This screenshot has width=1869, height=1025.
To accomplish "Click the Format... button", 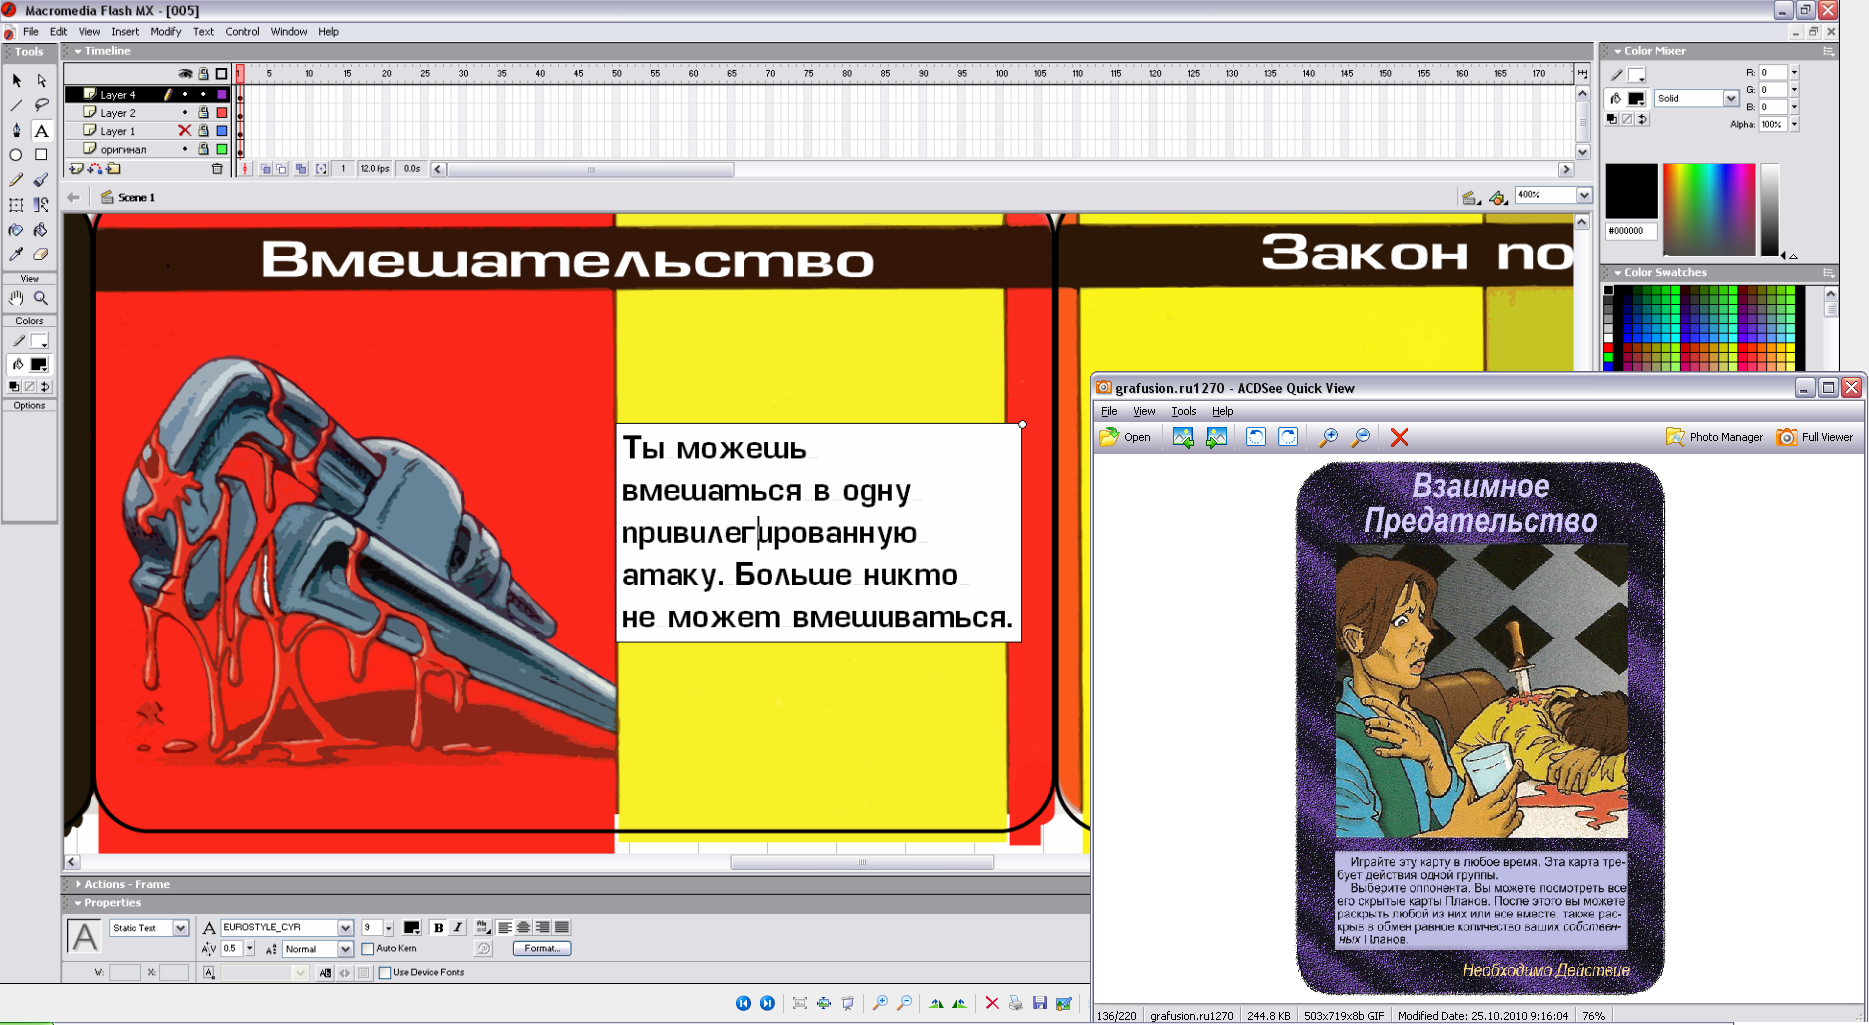I will (542, 948).
